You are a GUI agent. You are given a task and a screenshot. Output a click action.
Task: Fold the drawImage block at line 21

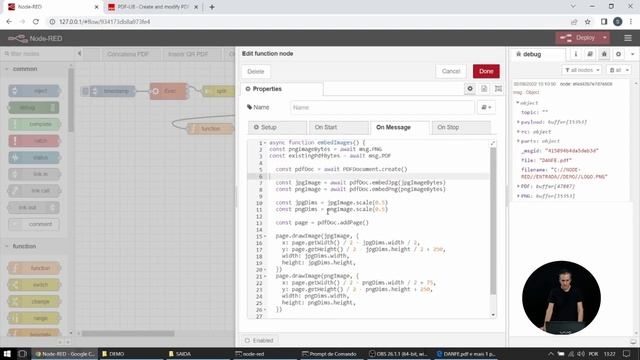265,276
